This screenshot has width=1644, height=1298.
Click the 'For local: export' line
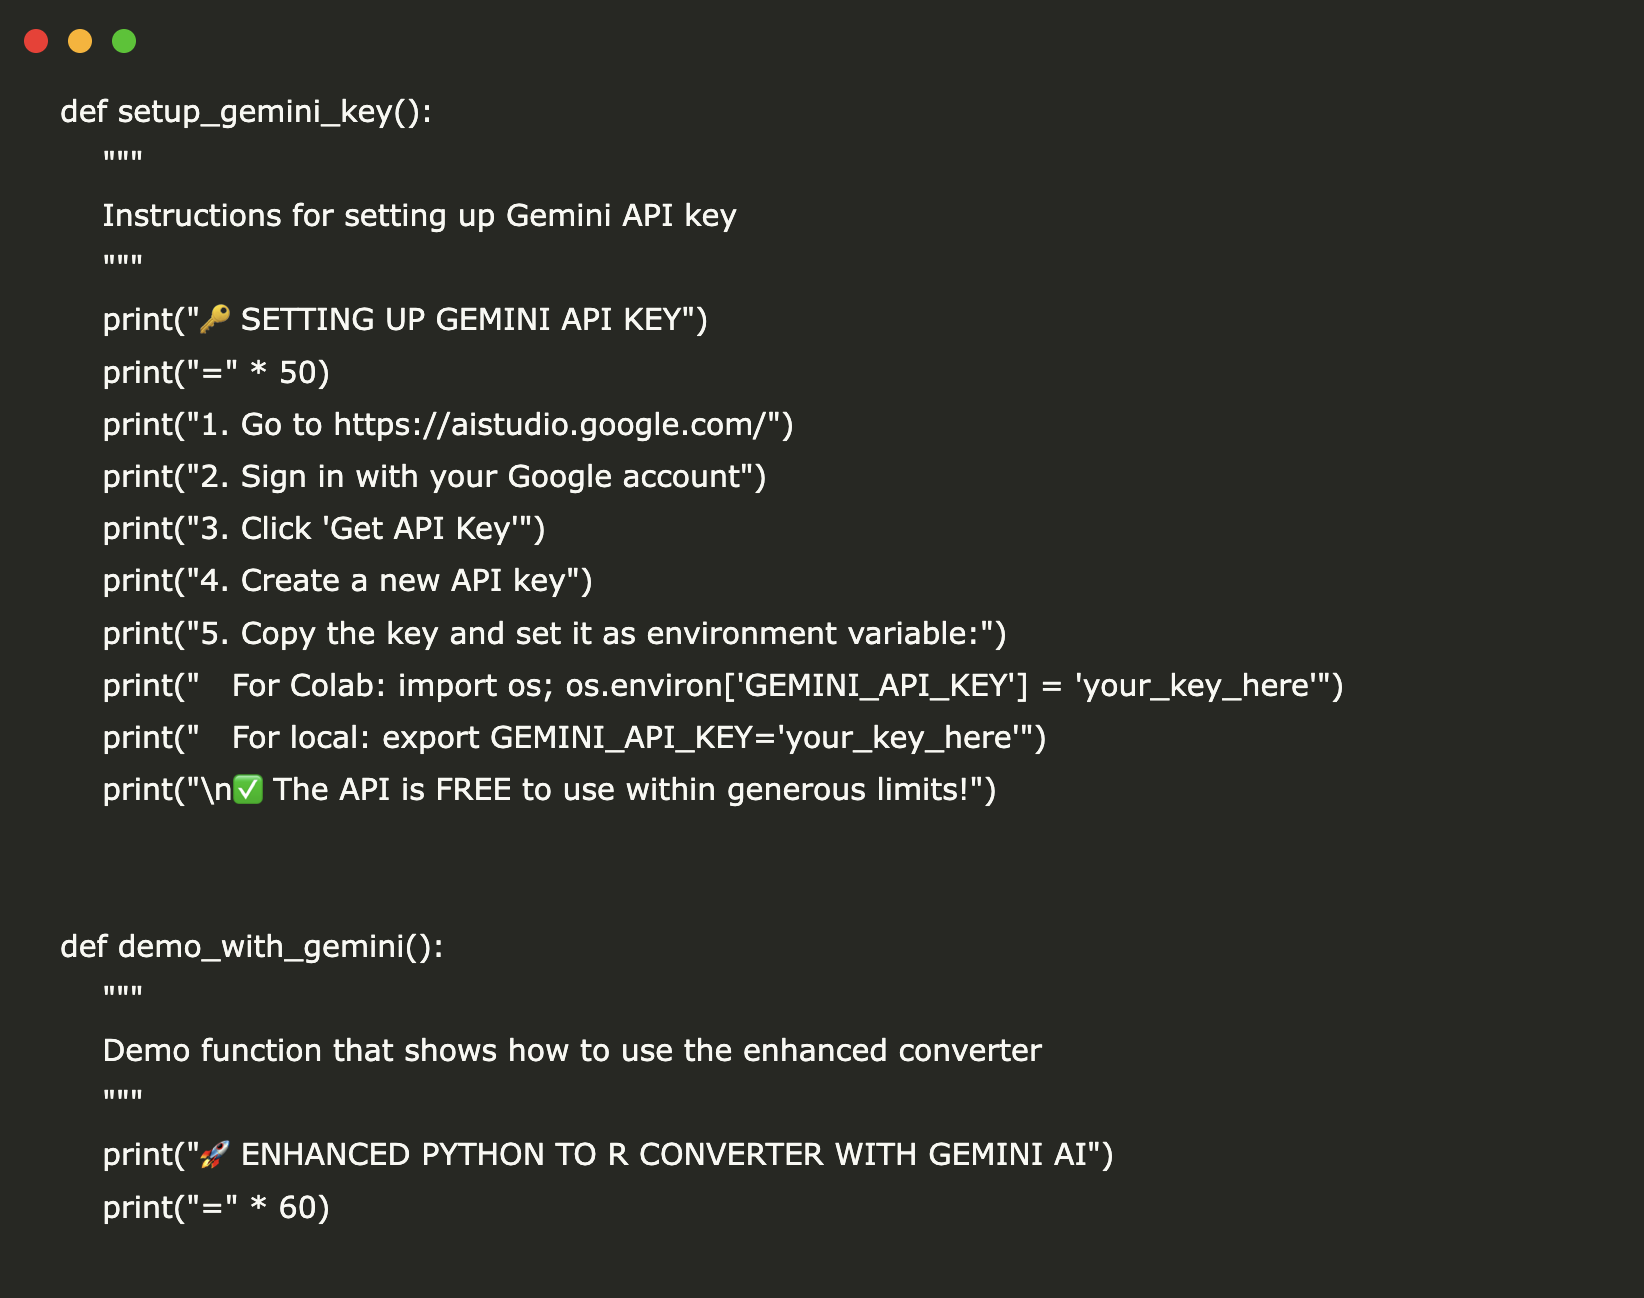(x=574, y=738)
